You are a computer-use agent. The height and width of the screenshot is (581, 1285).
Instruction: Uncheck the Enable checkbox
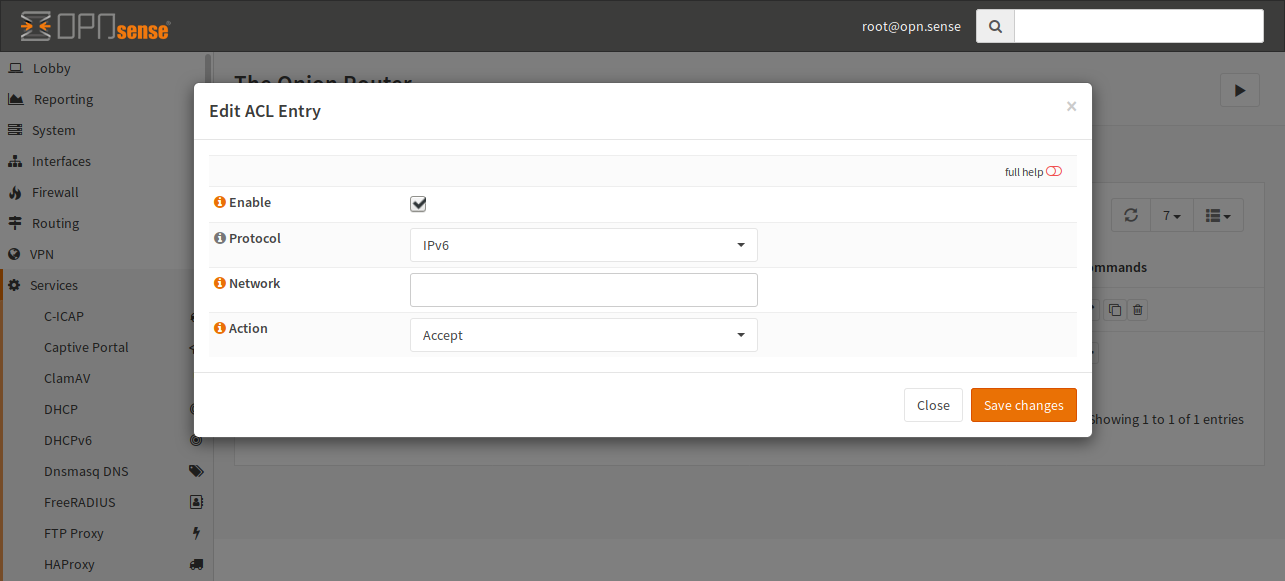tap(418, 204)
